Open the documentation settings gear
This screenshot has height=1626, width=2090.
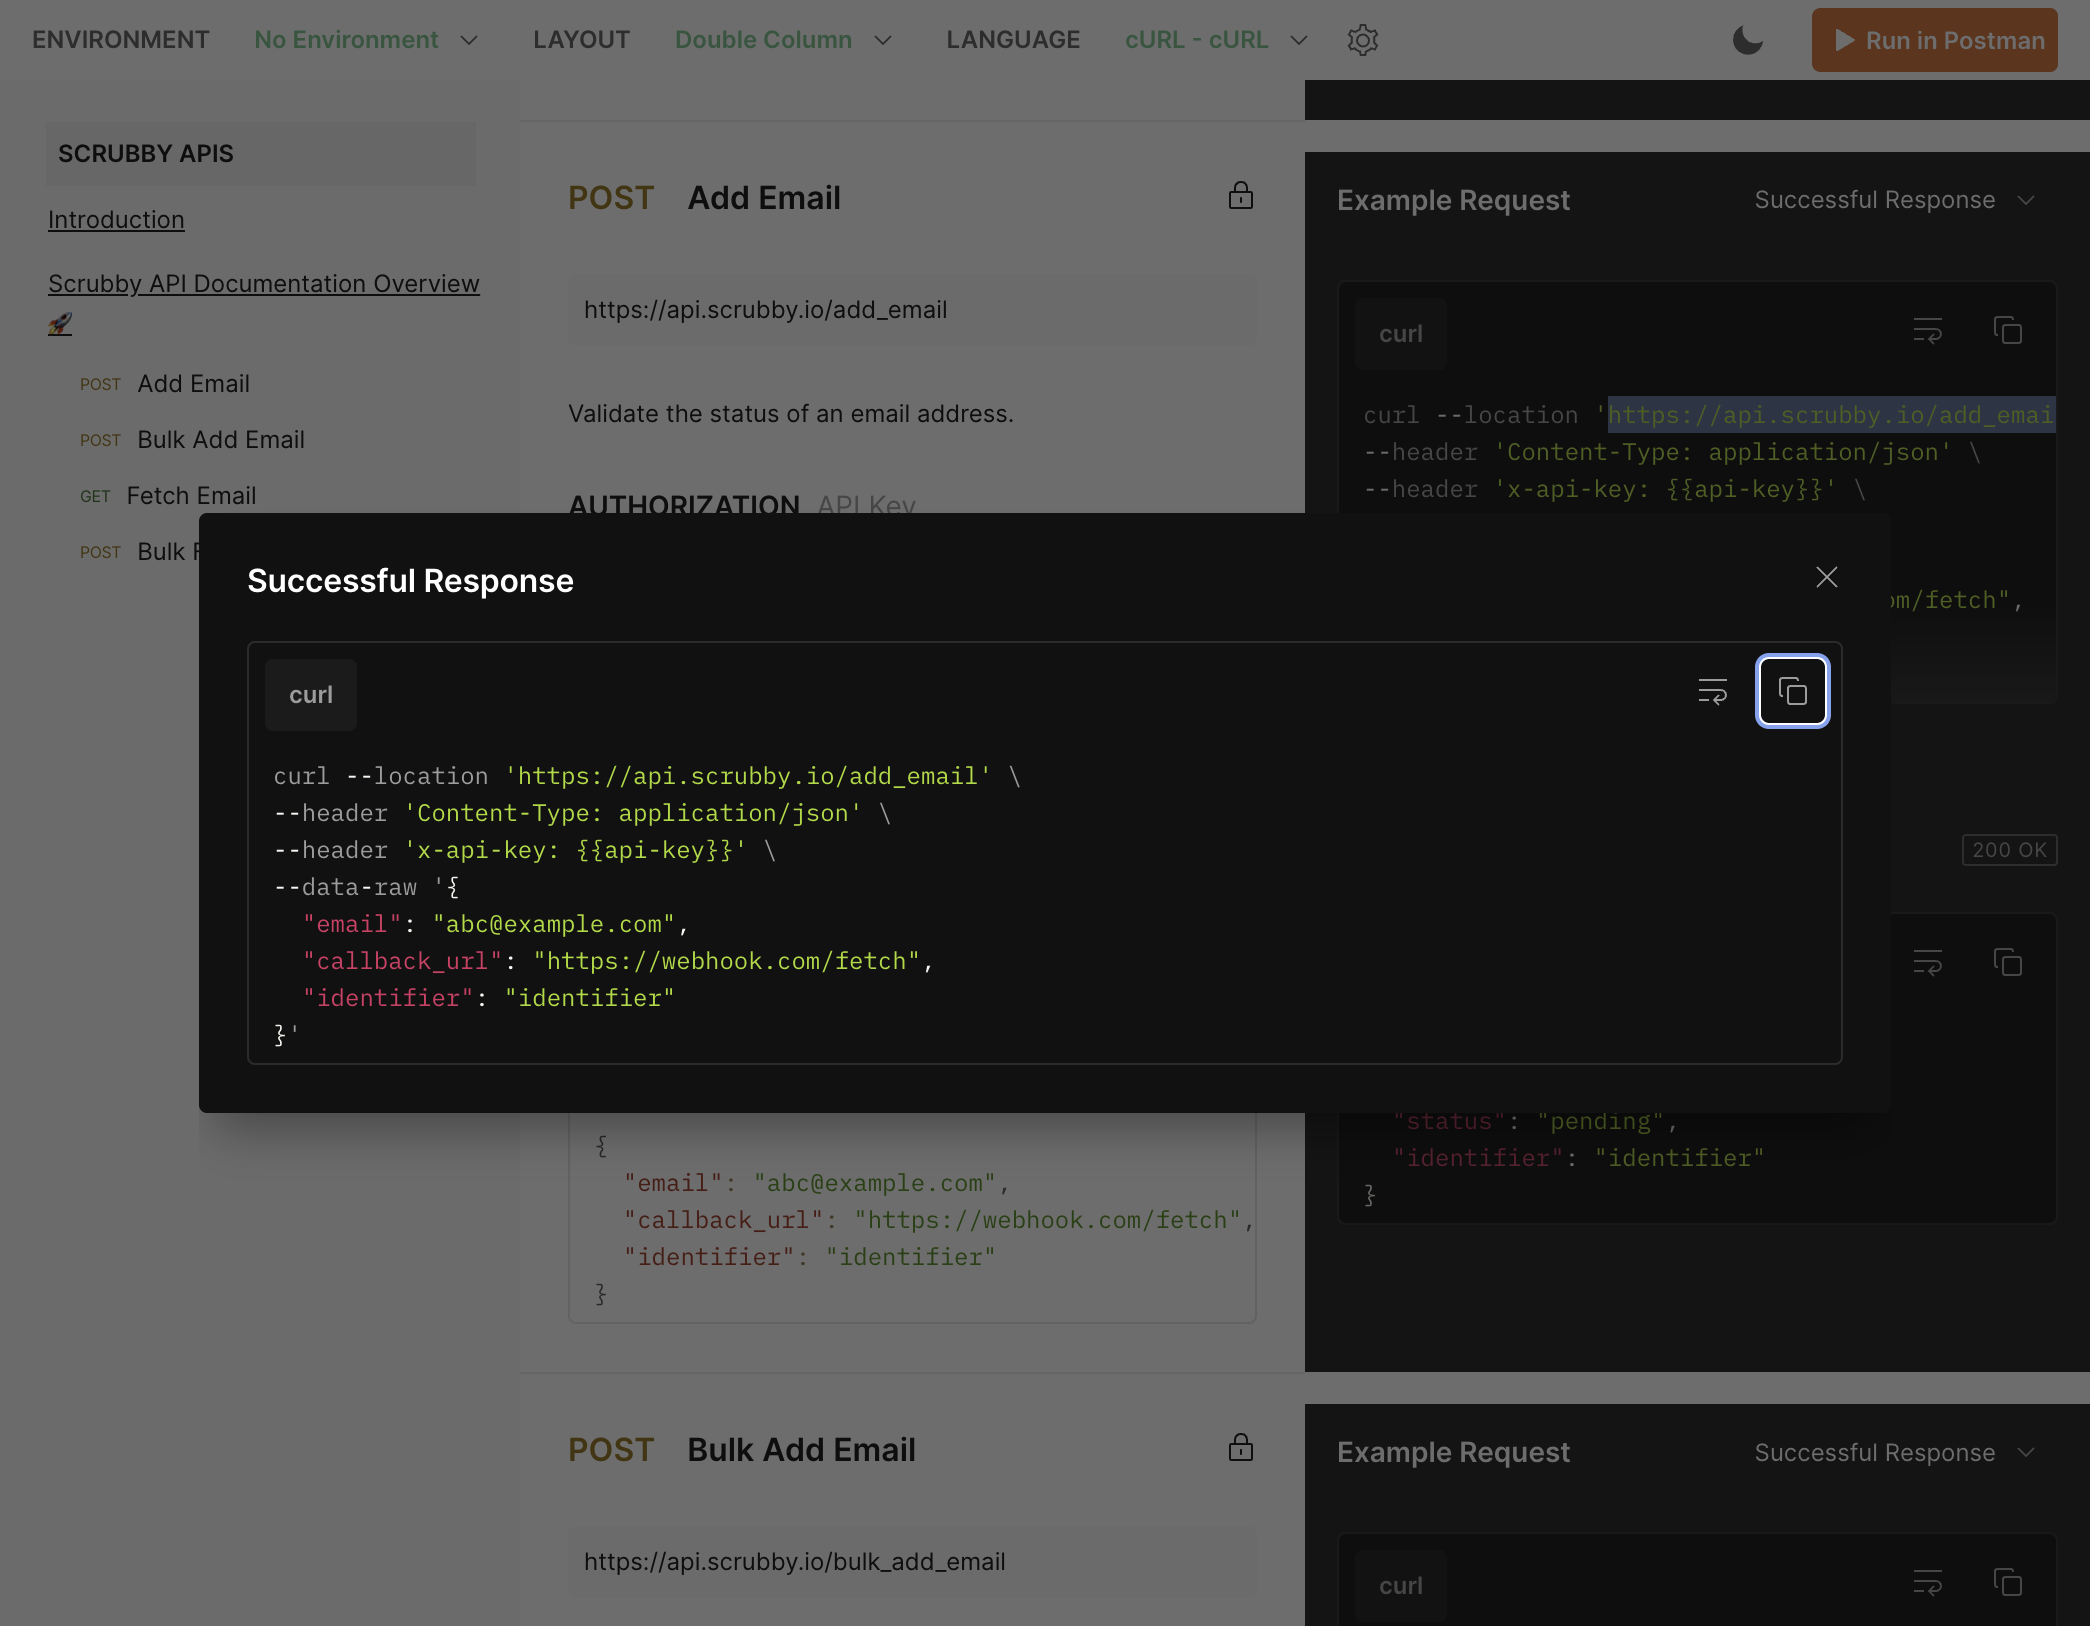click(x=1362, y=40)
